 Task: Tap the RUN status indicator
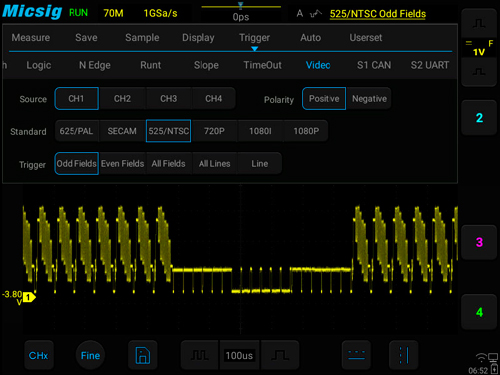click(78, 13)
